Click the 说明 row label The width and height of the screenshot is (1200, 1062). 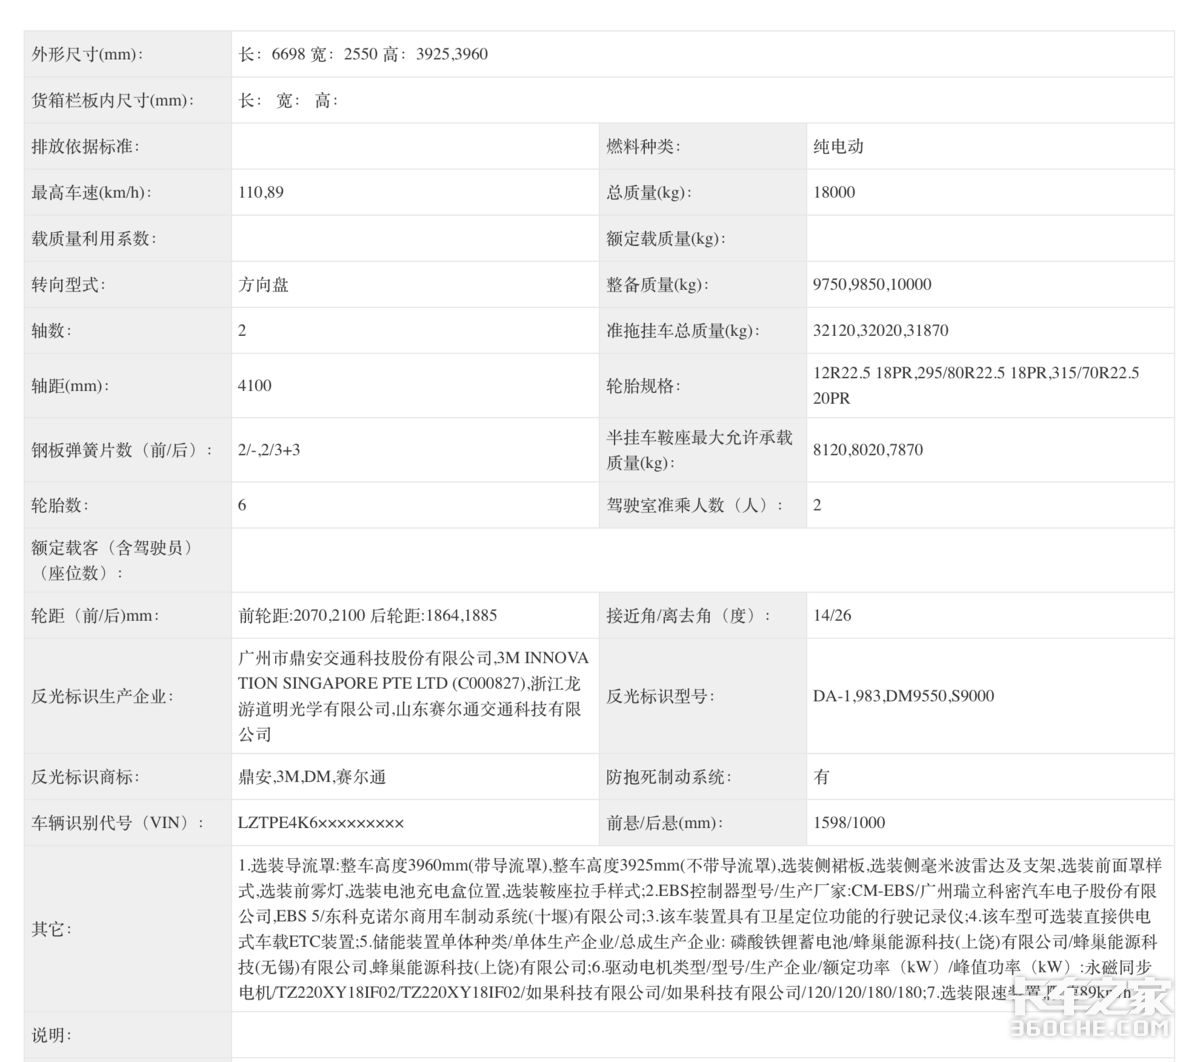[x=51, y=1035]
